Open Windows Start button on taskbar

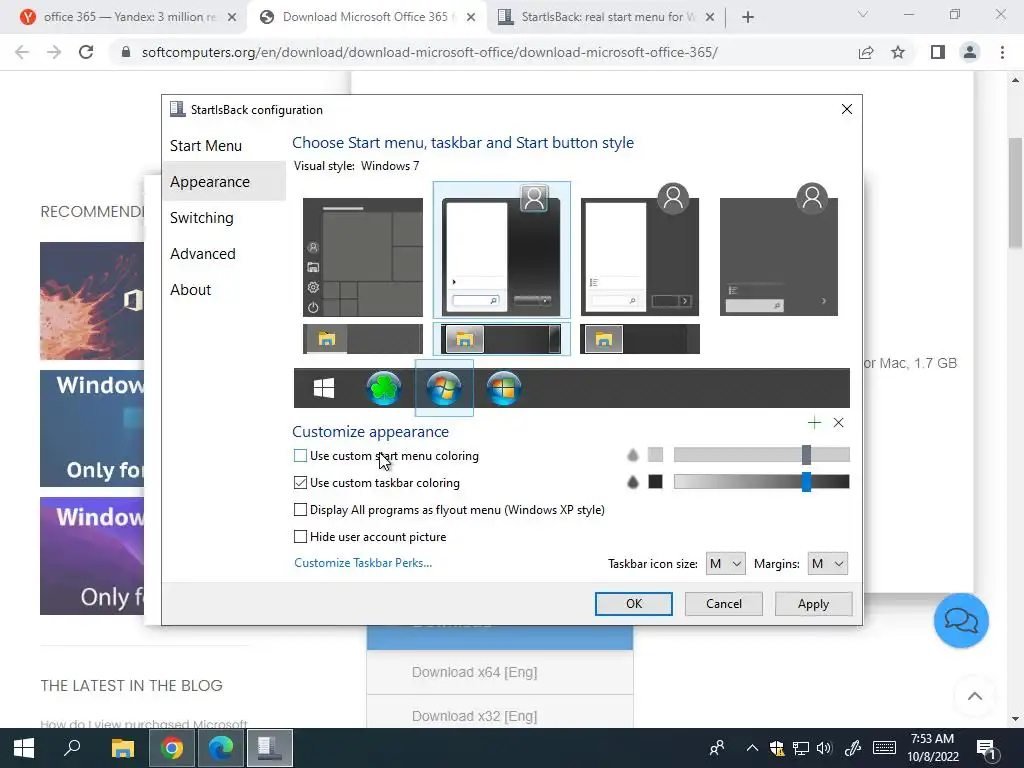24,748
